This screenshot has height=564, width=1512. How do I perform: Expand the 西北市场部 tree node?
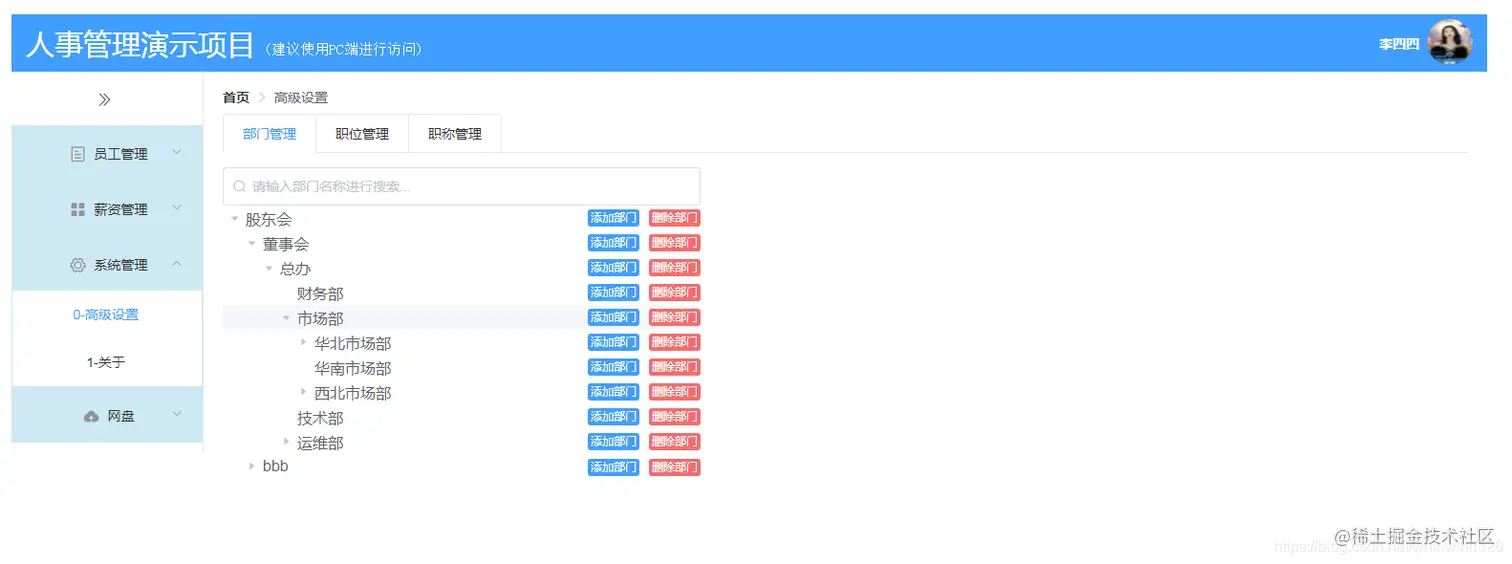(x=304, y=393)
